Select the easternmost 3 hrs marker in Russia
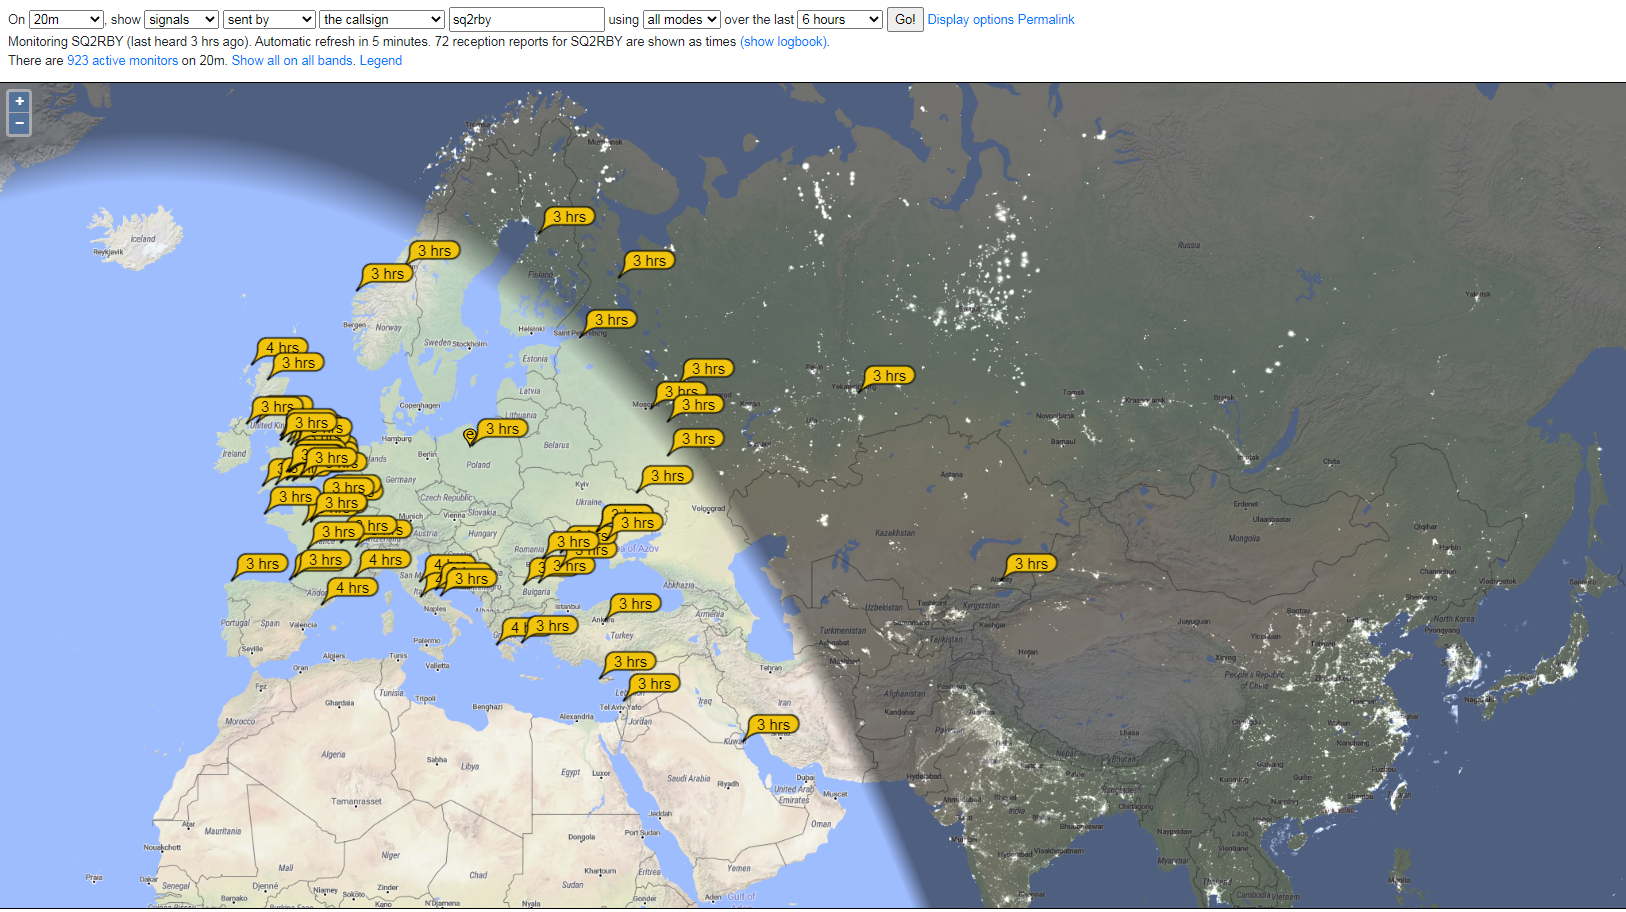 [888, 376]
